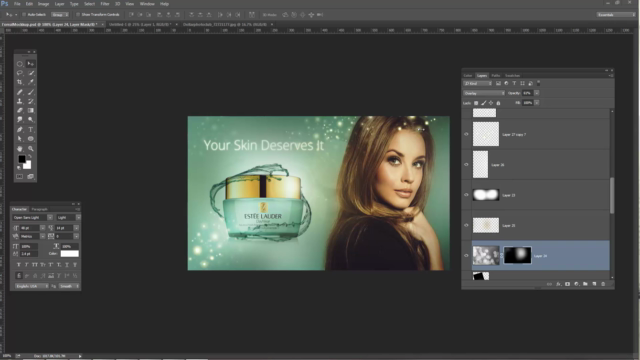Image resolution: width=640 pixels, height=360 pixels.
Task: Open Overlay blend mode dropdown
Action: click(484, 93)
